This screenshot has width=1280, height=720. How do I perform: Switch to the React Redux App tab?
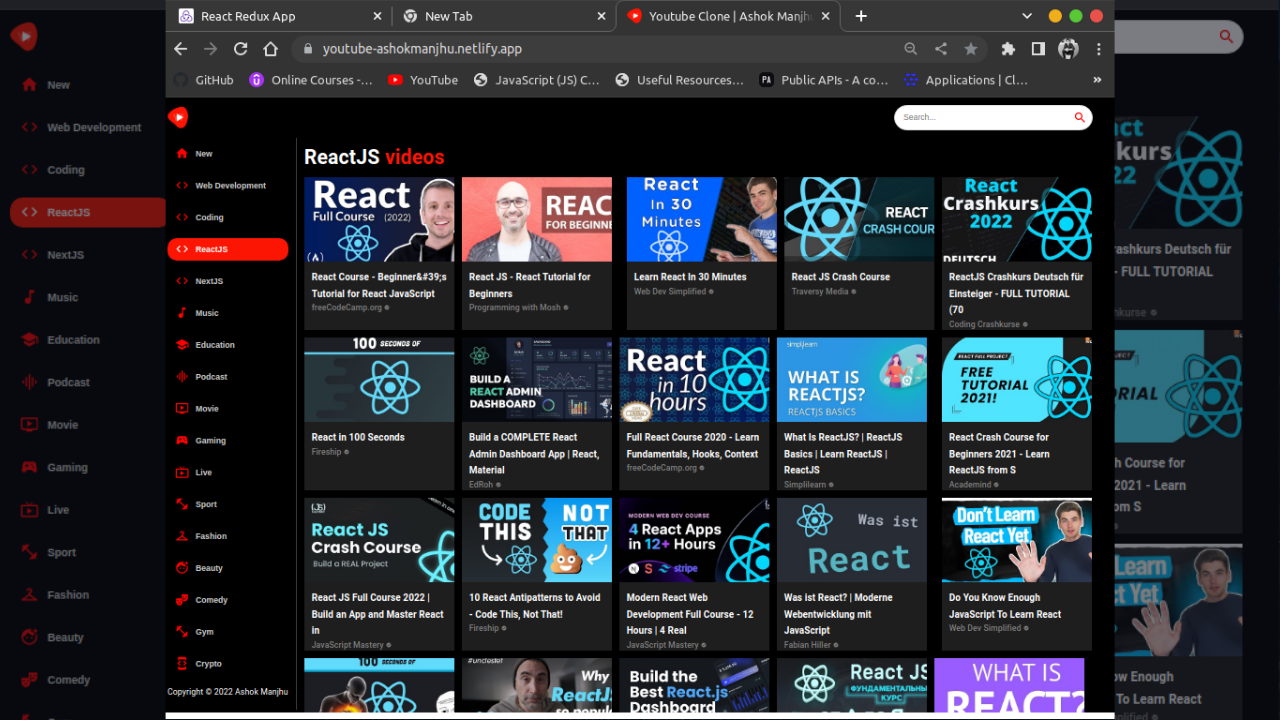coord(278,16)
